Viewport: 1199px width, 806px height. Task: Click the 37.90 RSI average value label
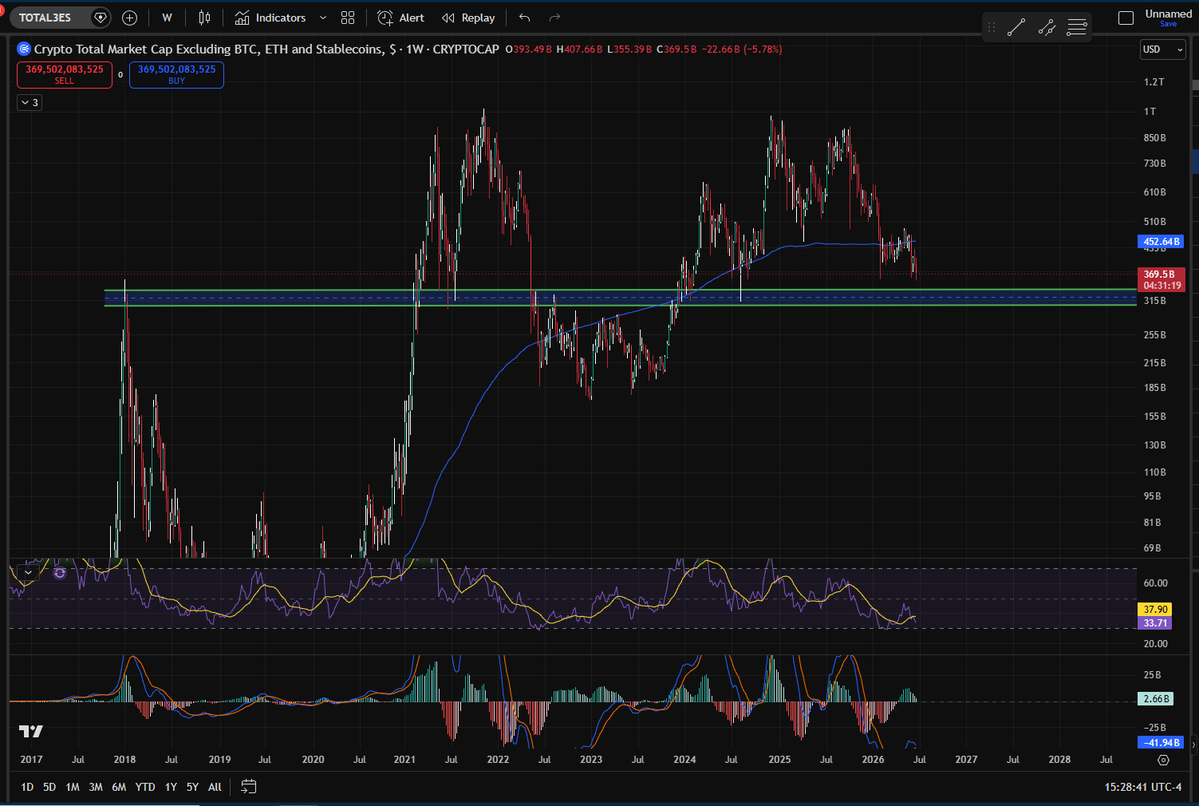[1155, 609]
